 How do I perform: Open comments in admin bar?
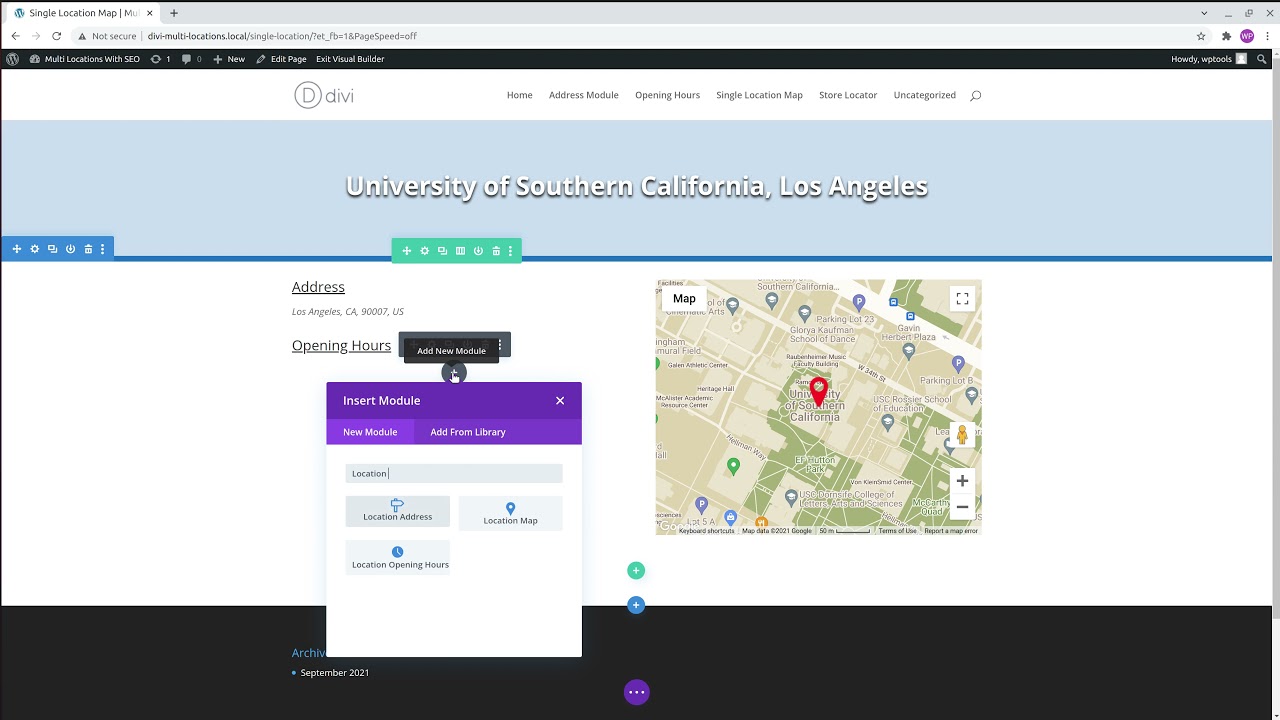(191, 59)
